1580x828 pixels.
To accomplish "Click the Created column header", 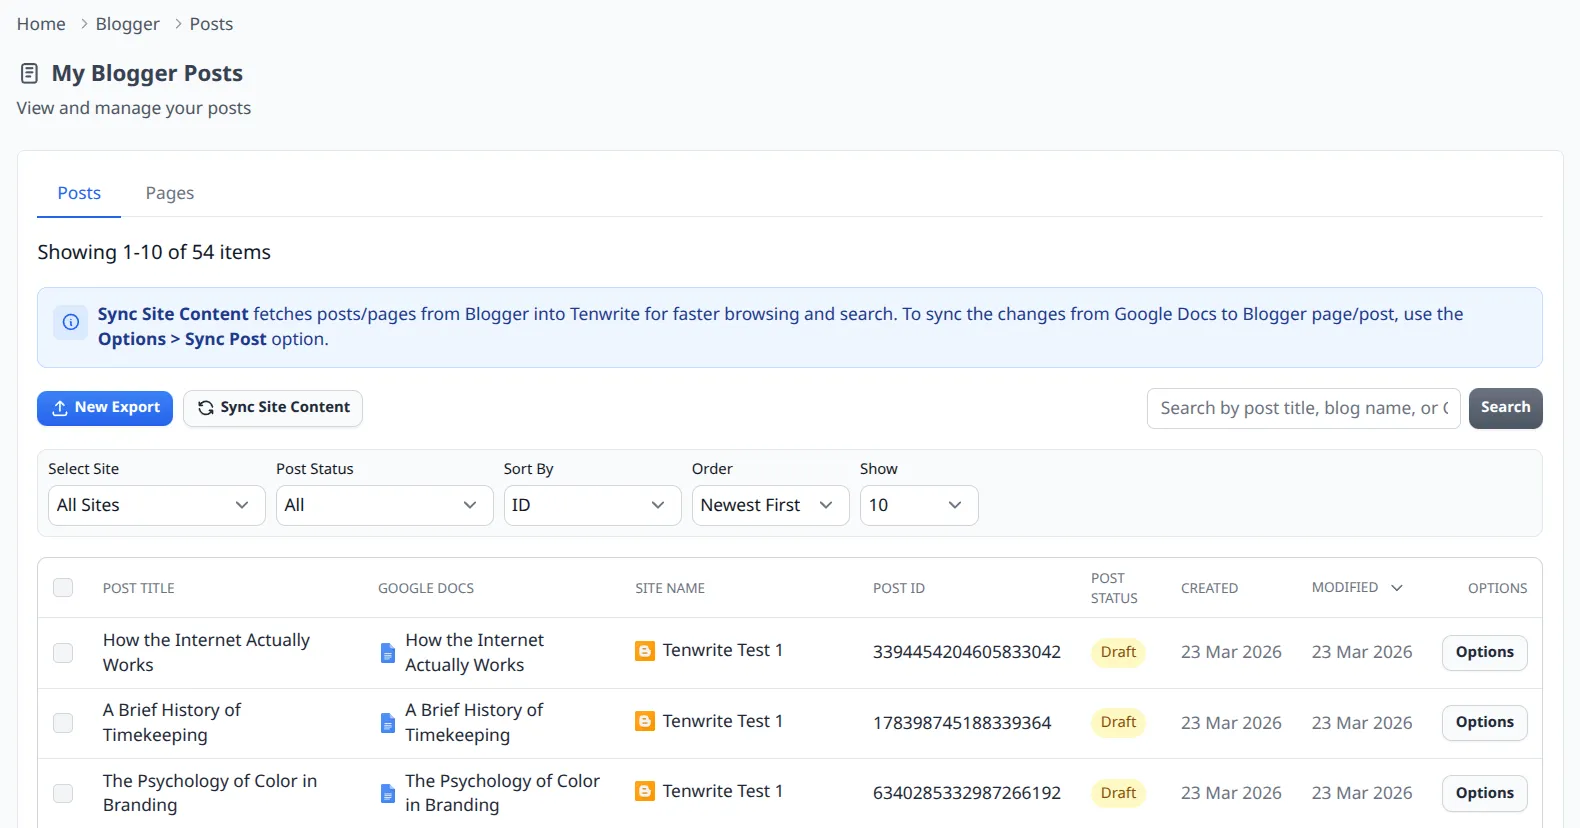I will [1209, 588].
